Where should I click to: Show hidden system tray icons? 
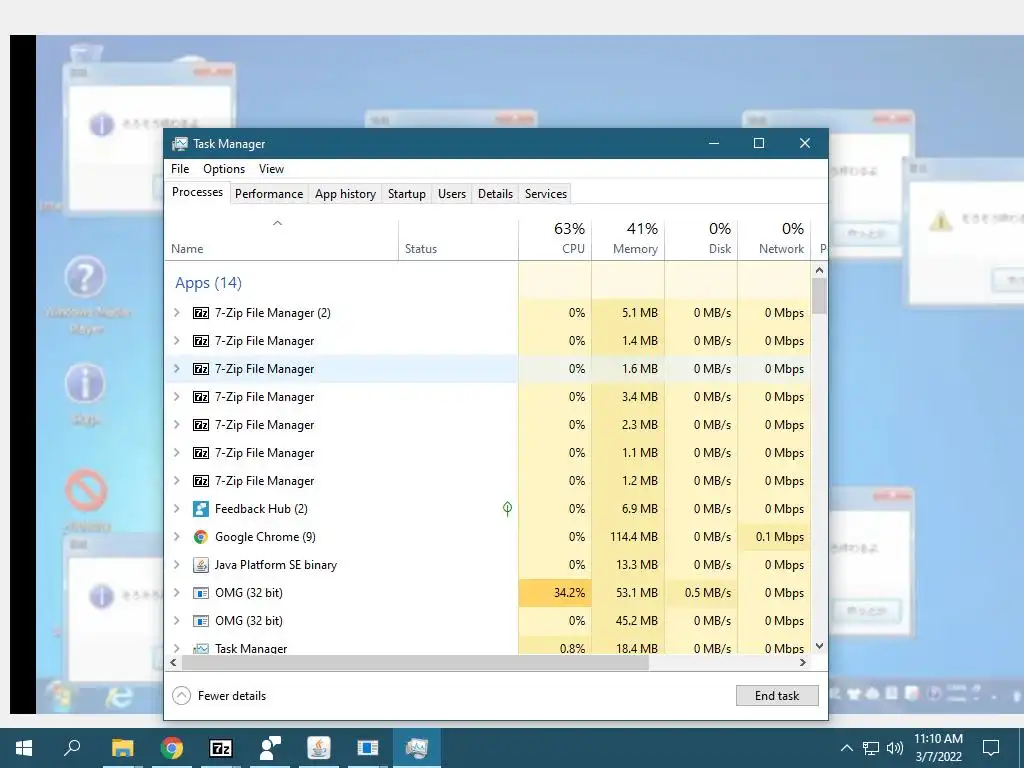(x=846, y=748)
